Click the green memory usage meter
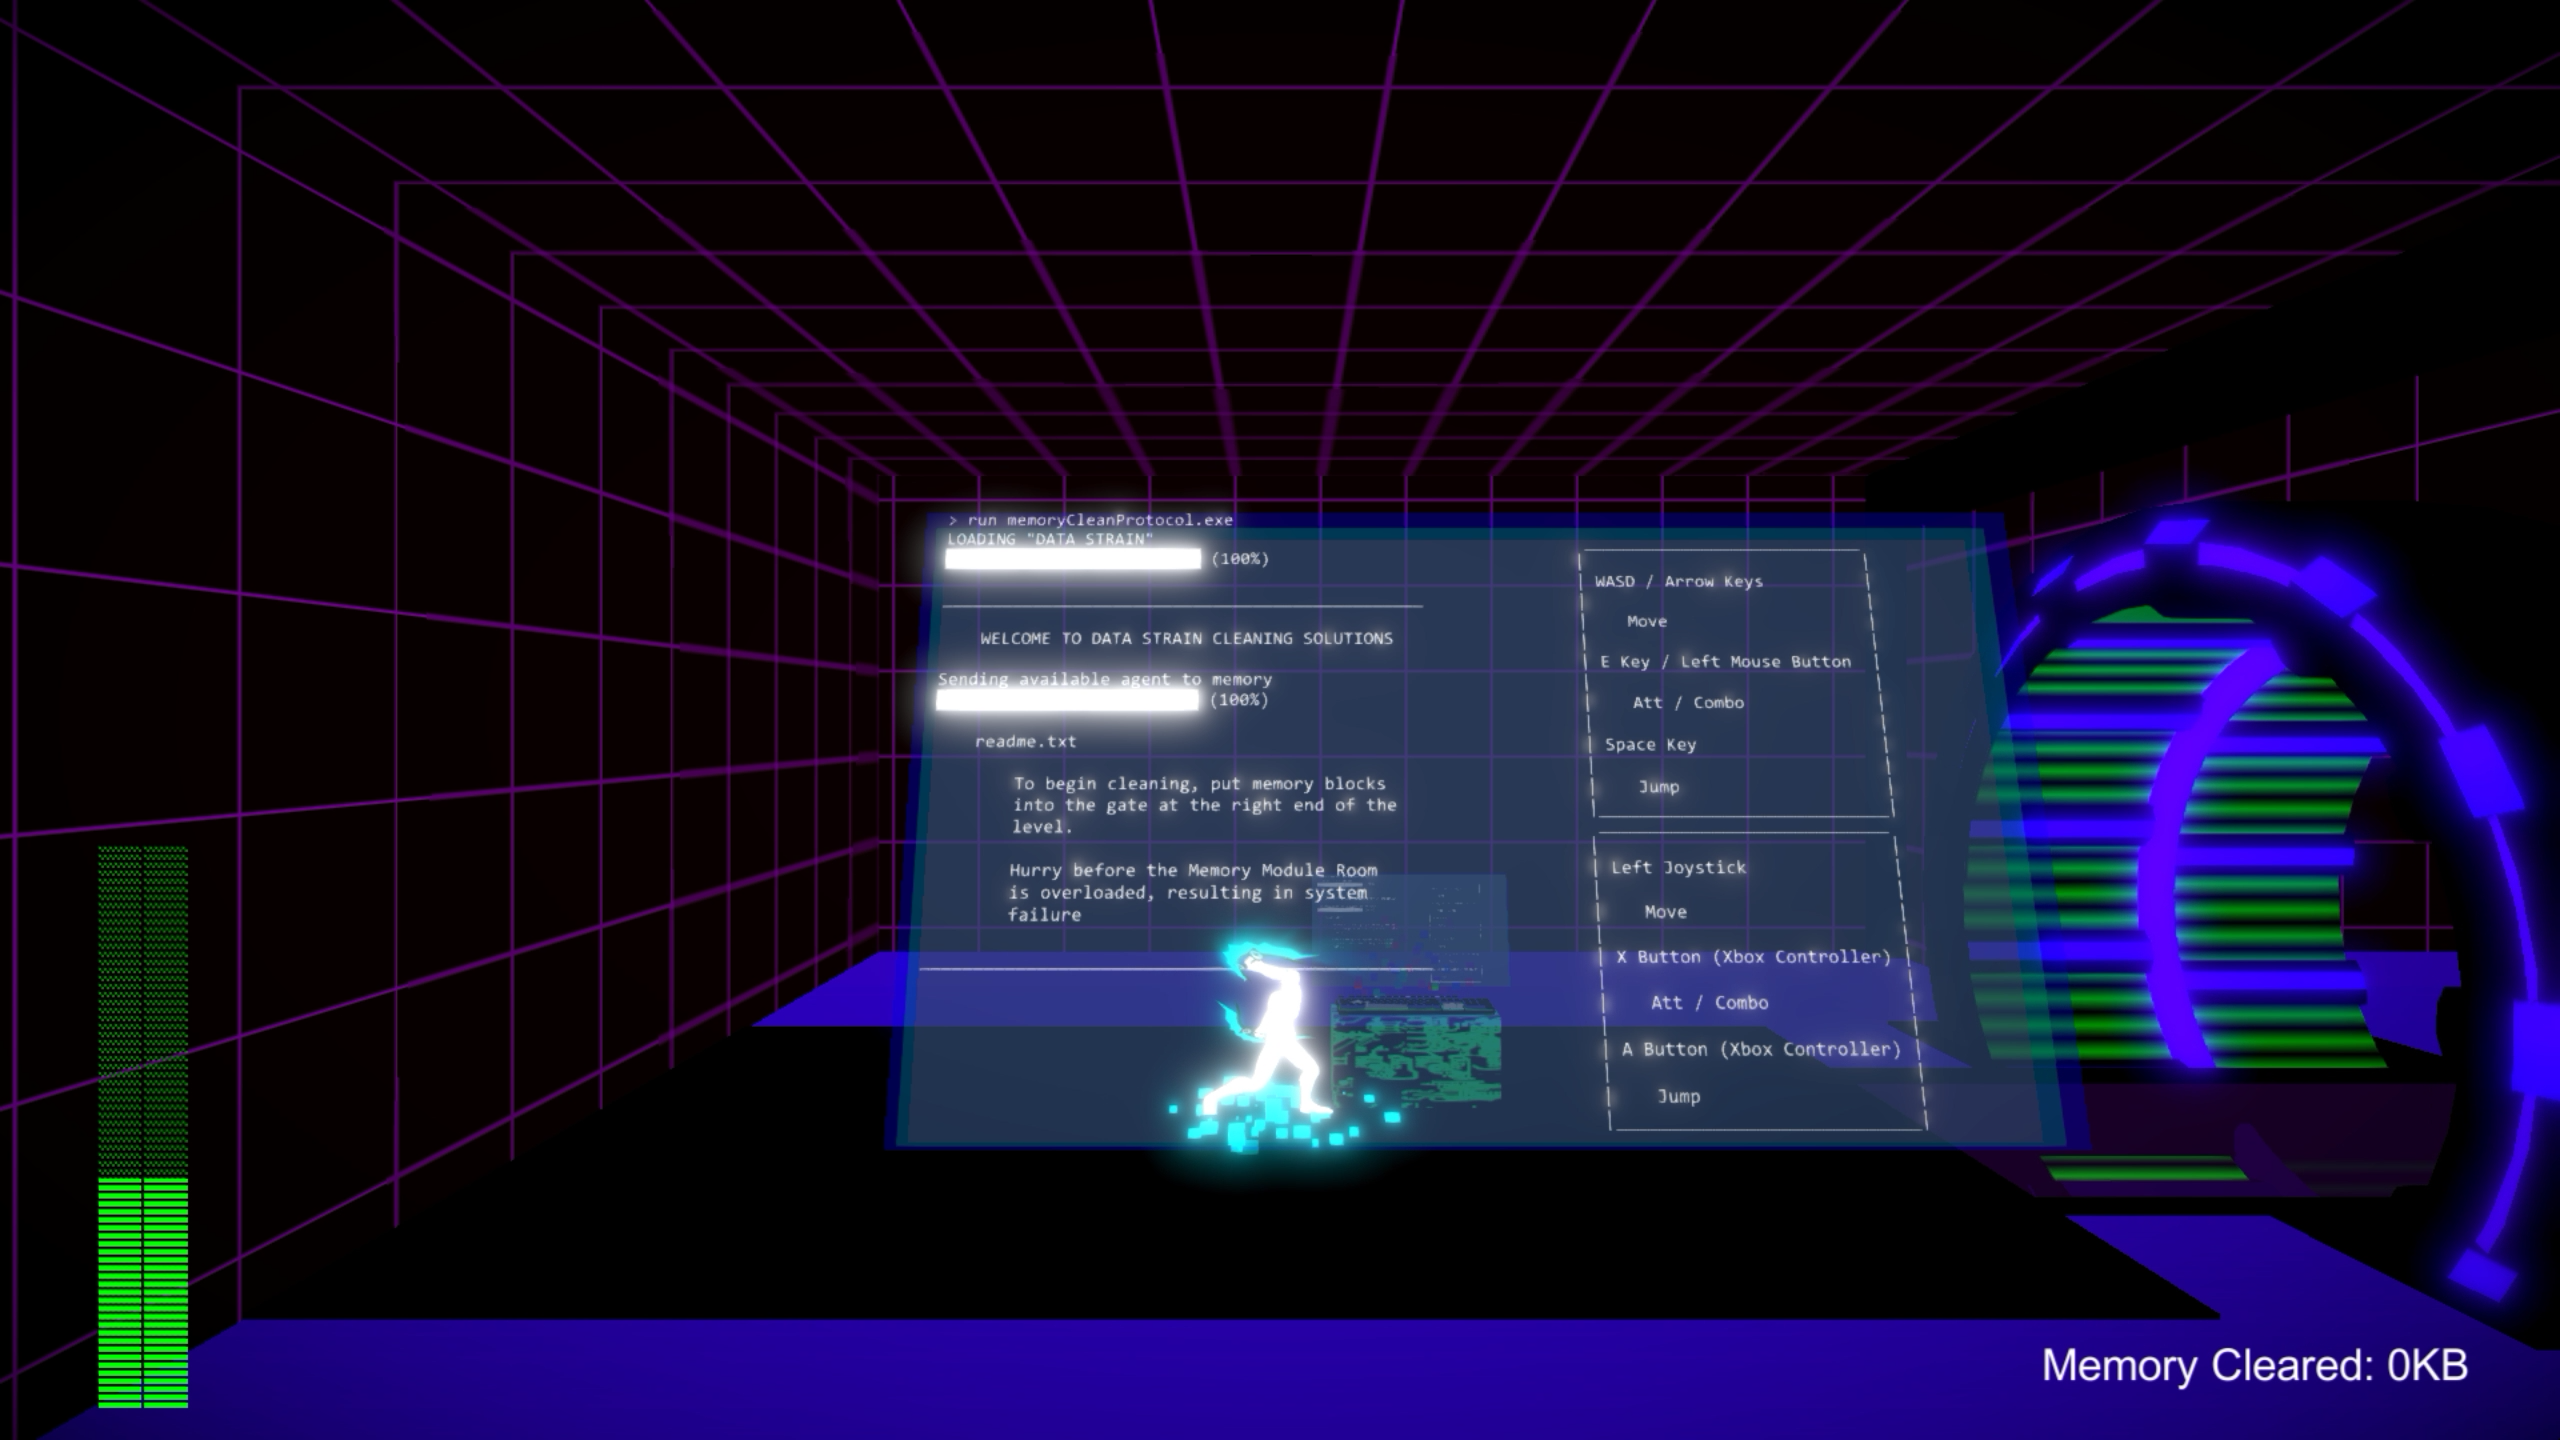2560x1440 pixels. (143, 1127)
